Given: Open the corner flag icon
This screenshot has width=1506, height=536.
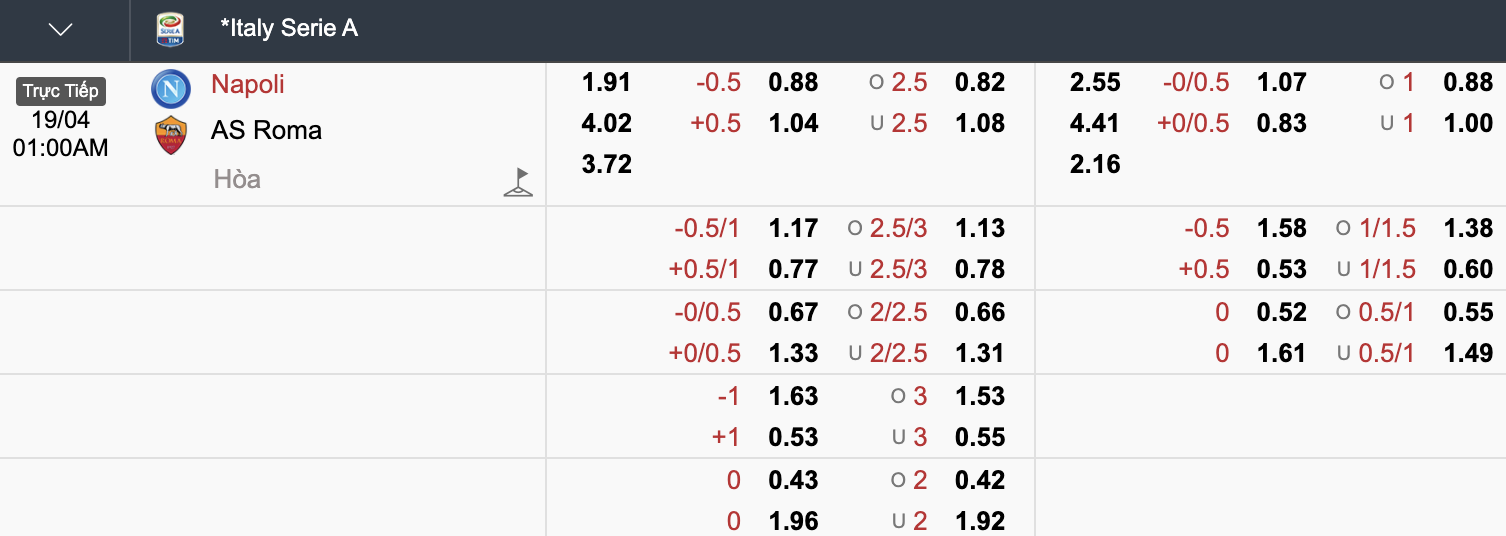Looking at the screenshot, I should click(x=518, y=182).
